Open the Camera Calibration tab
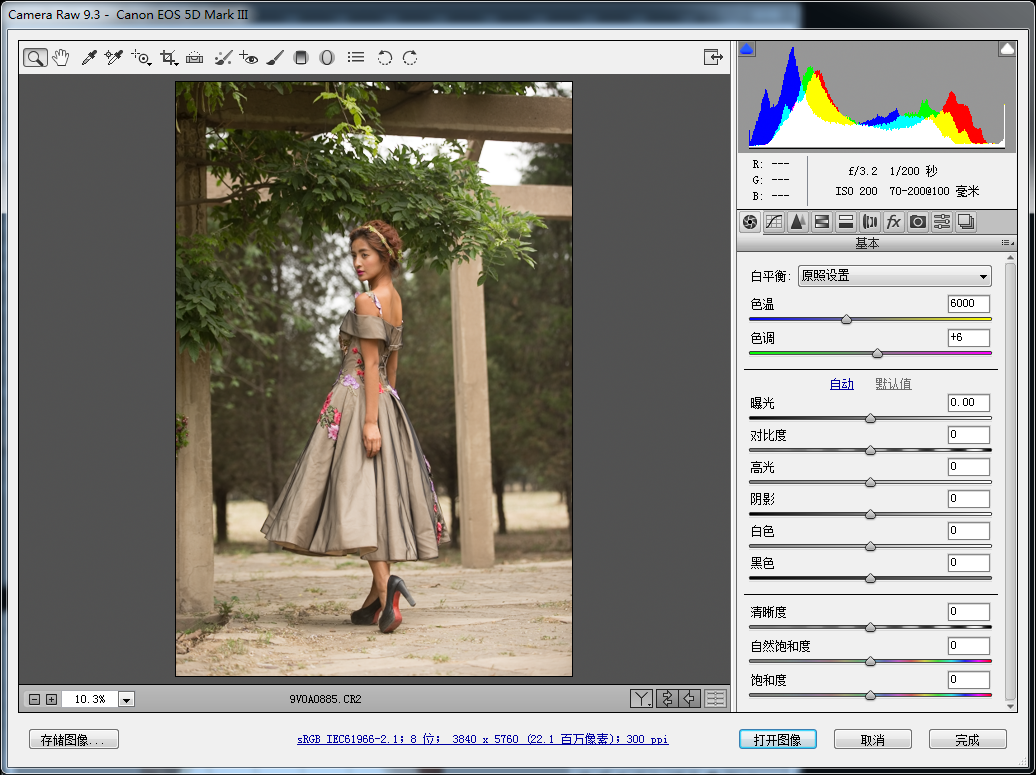Image resolution: width=1036 pixels, height=775 pixels. tap(918, 222)
